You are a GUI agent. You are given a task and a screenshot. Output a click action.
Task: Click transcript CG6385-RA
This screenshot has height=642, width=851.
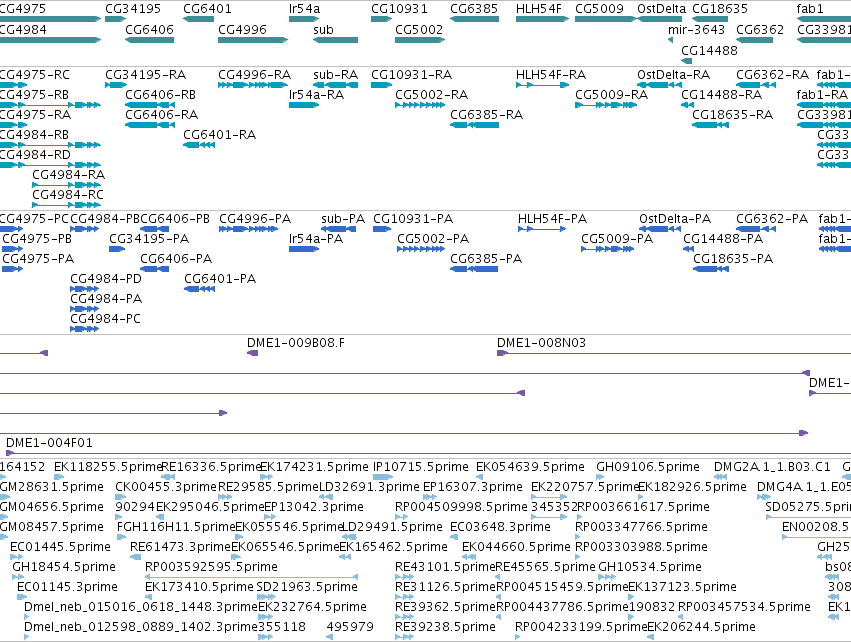[x=486, y=115]
